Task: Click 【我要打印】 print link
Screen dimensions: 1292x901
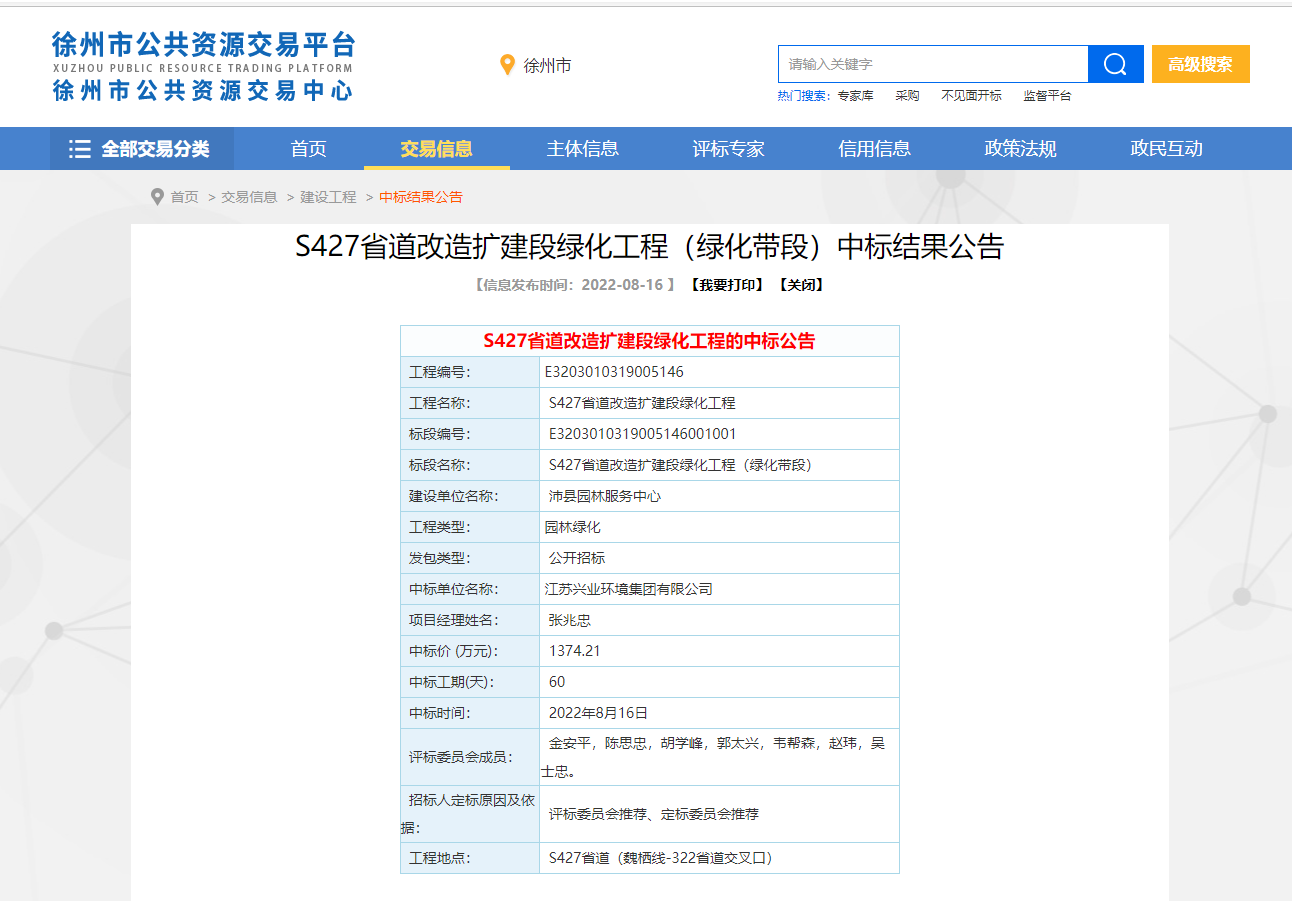Action: (727, 285)
